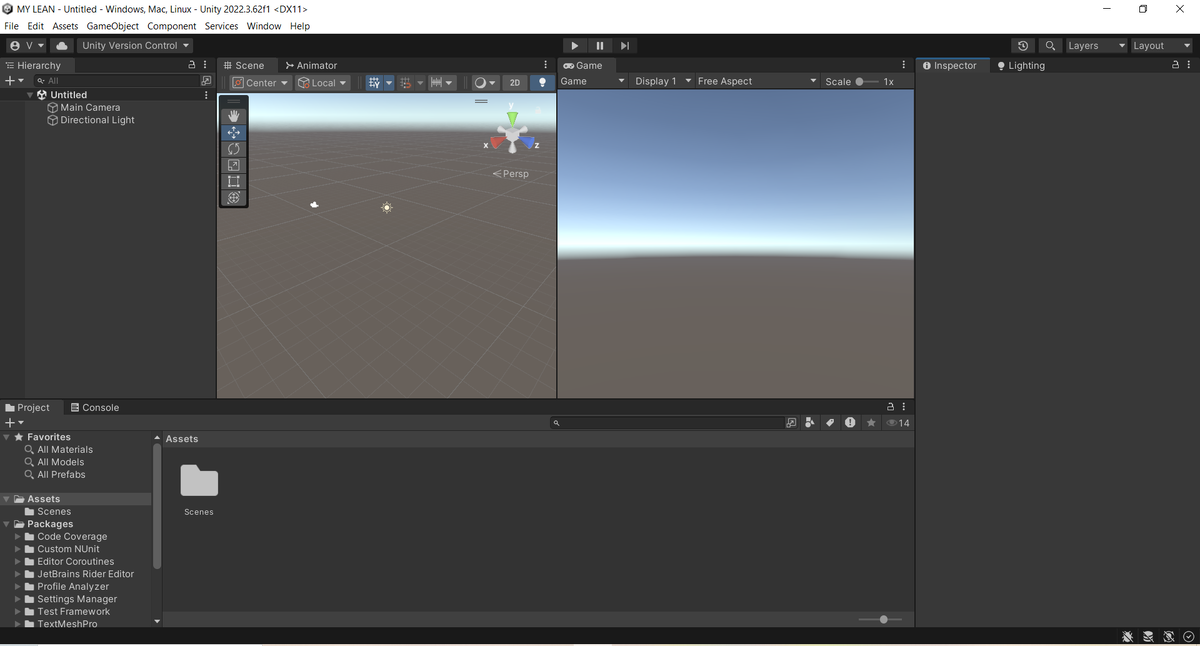Click the Step frame button
The image size is (1200, 646).
624,45
